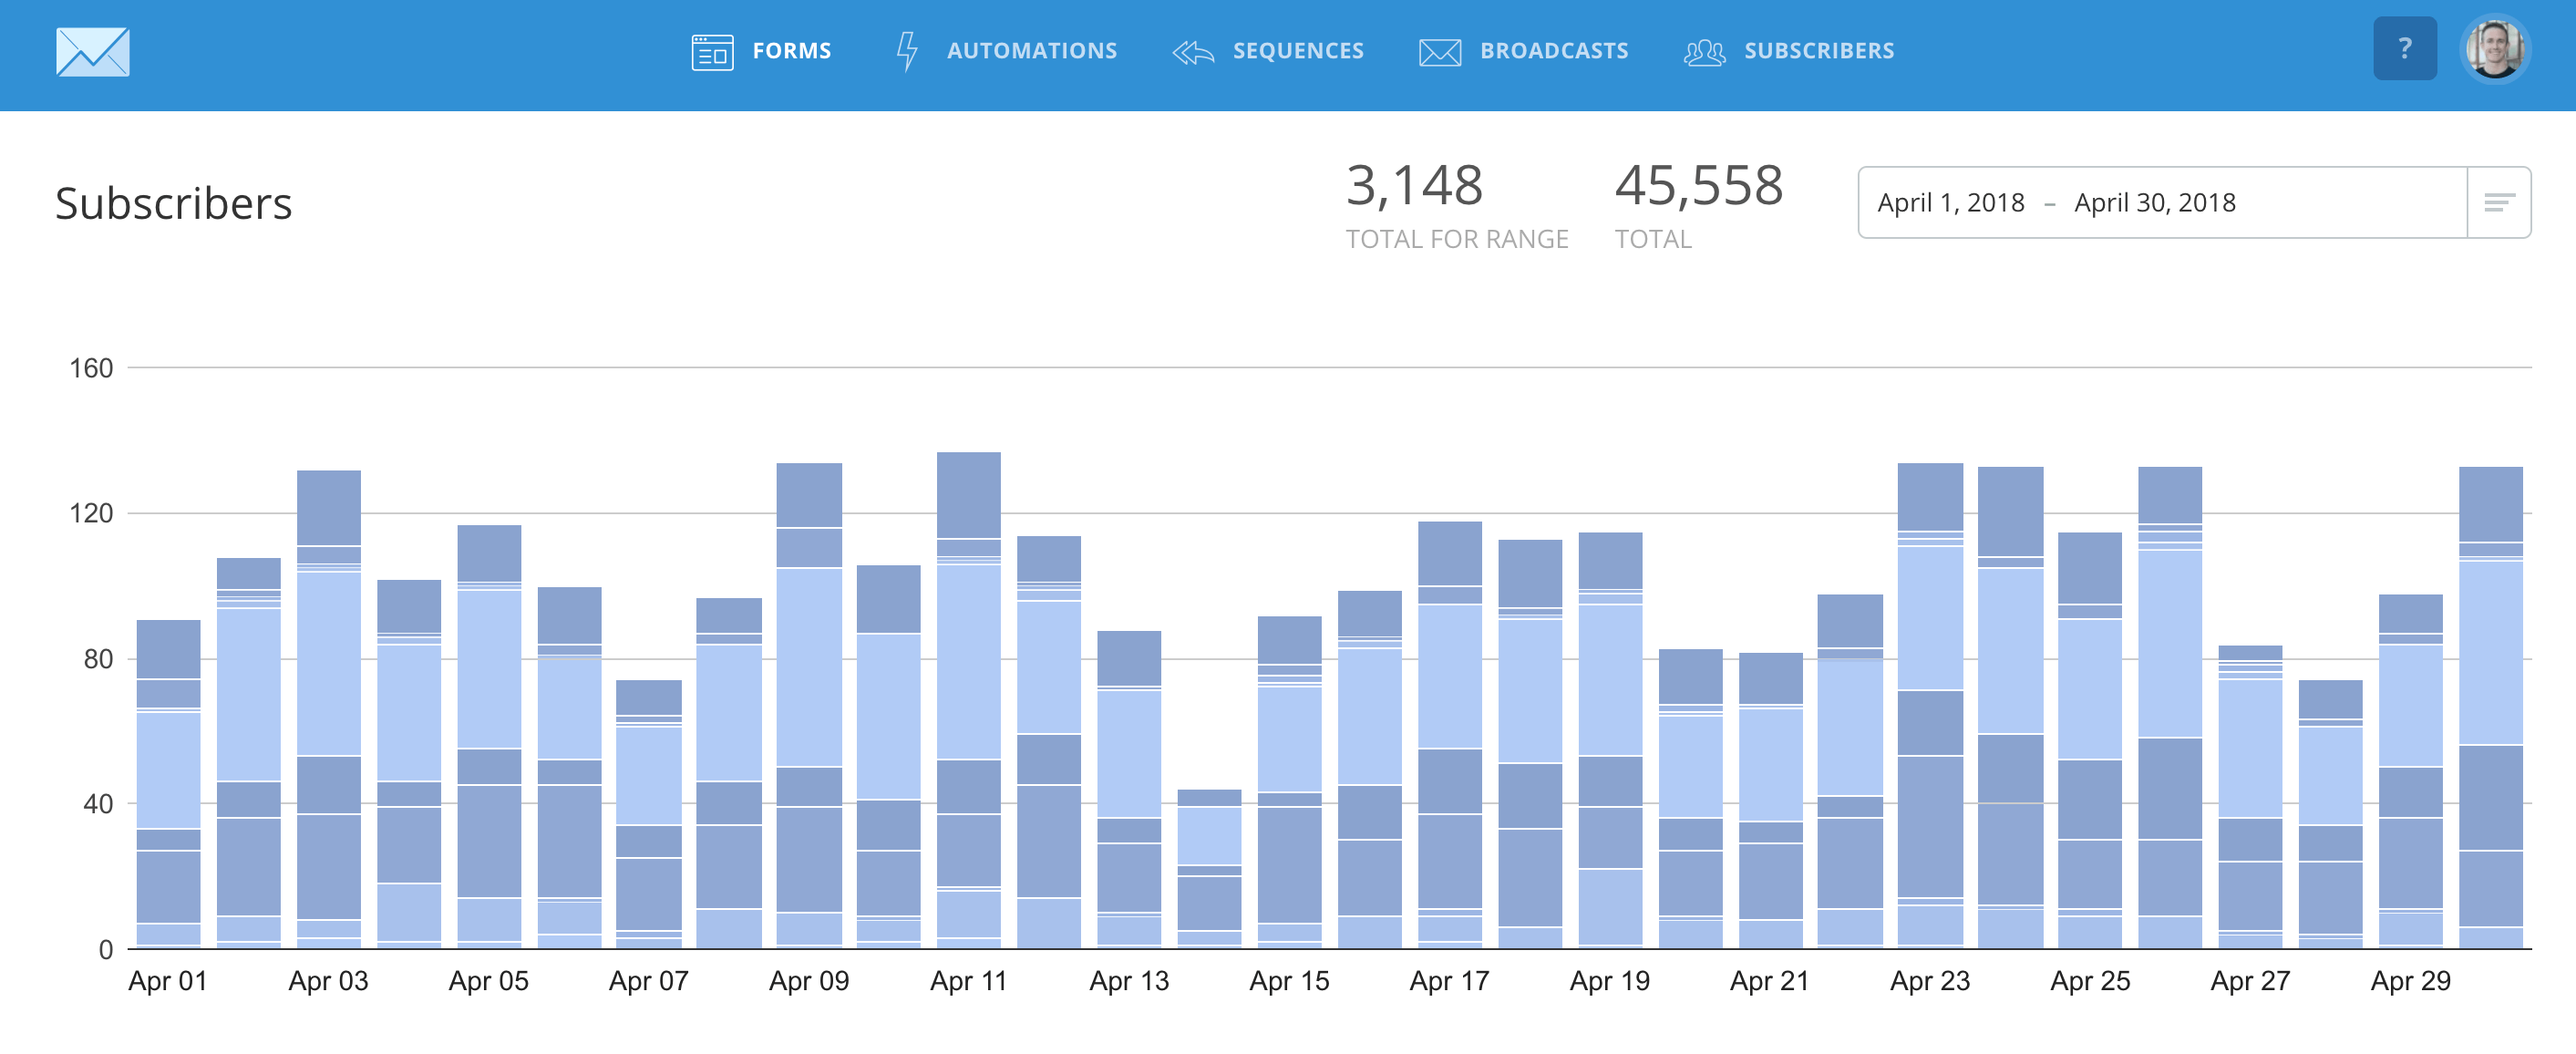This screenshot has height=1054, width=2576.
Task: Switch to the AUTOMATIONS section
Action: point(1032,51)
